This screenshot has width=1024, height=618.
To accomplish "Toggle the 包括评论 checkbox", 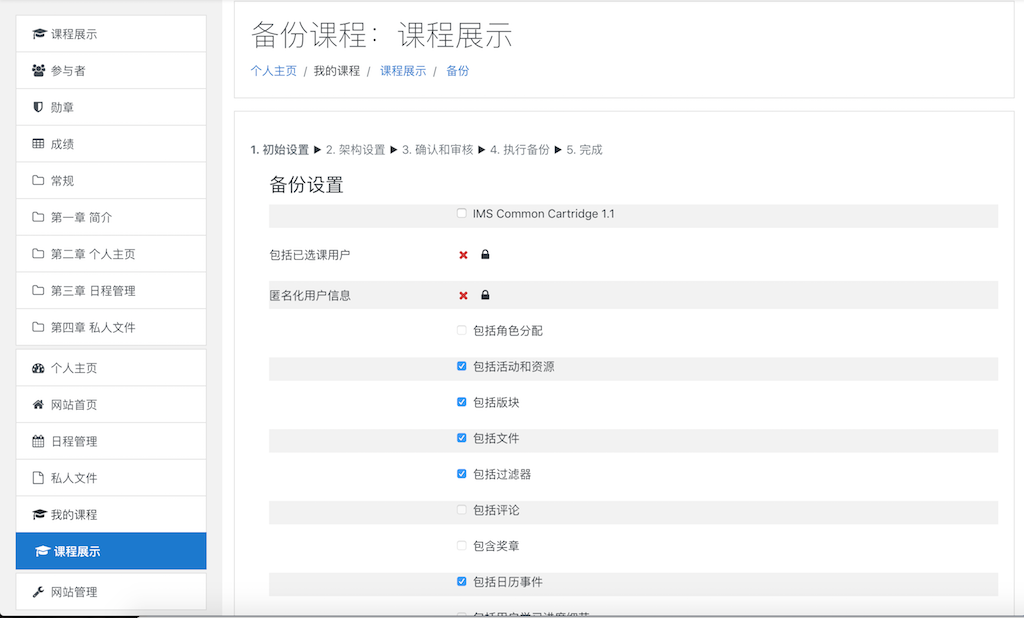I will point(462,510).
